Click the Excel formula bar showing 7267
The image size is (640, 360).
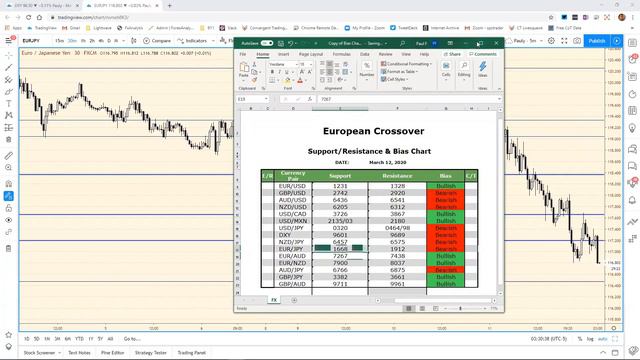(x=408, y=99)
